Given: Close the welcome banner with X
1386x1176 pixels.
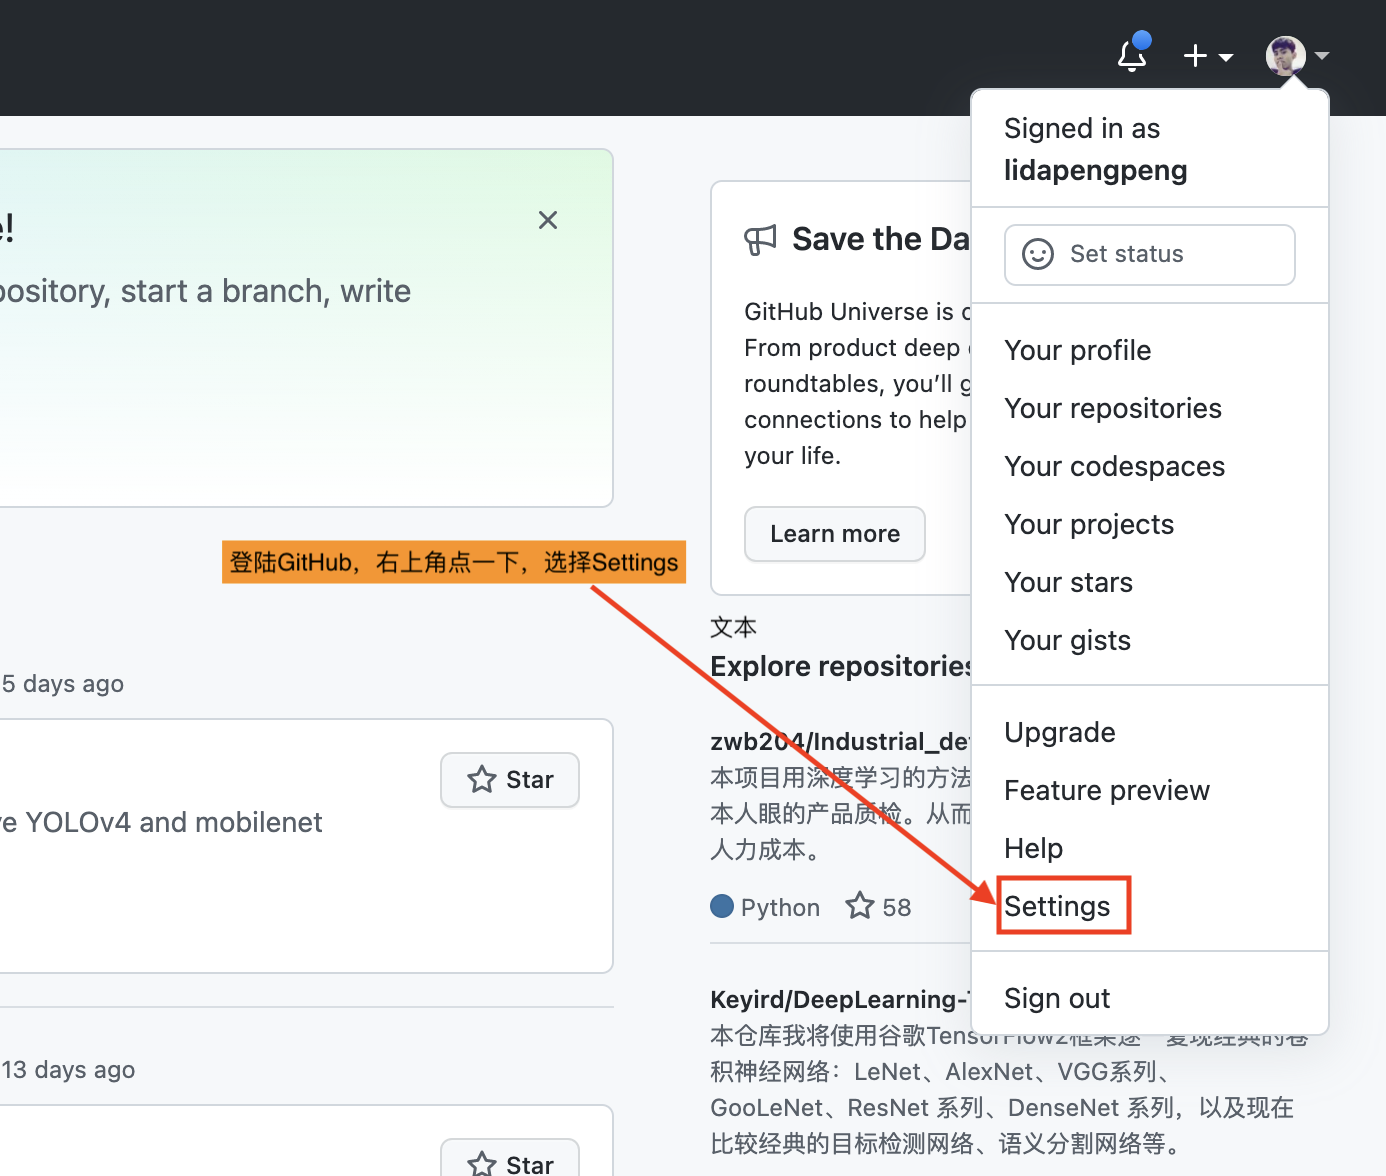Looking at the screenshot, I should 548,220.
